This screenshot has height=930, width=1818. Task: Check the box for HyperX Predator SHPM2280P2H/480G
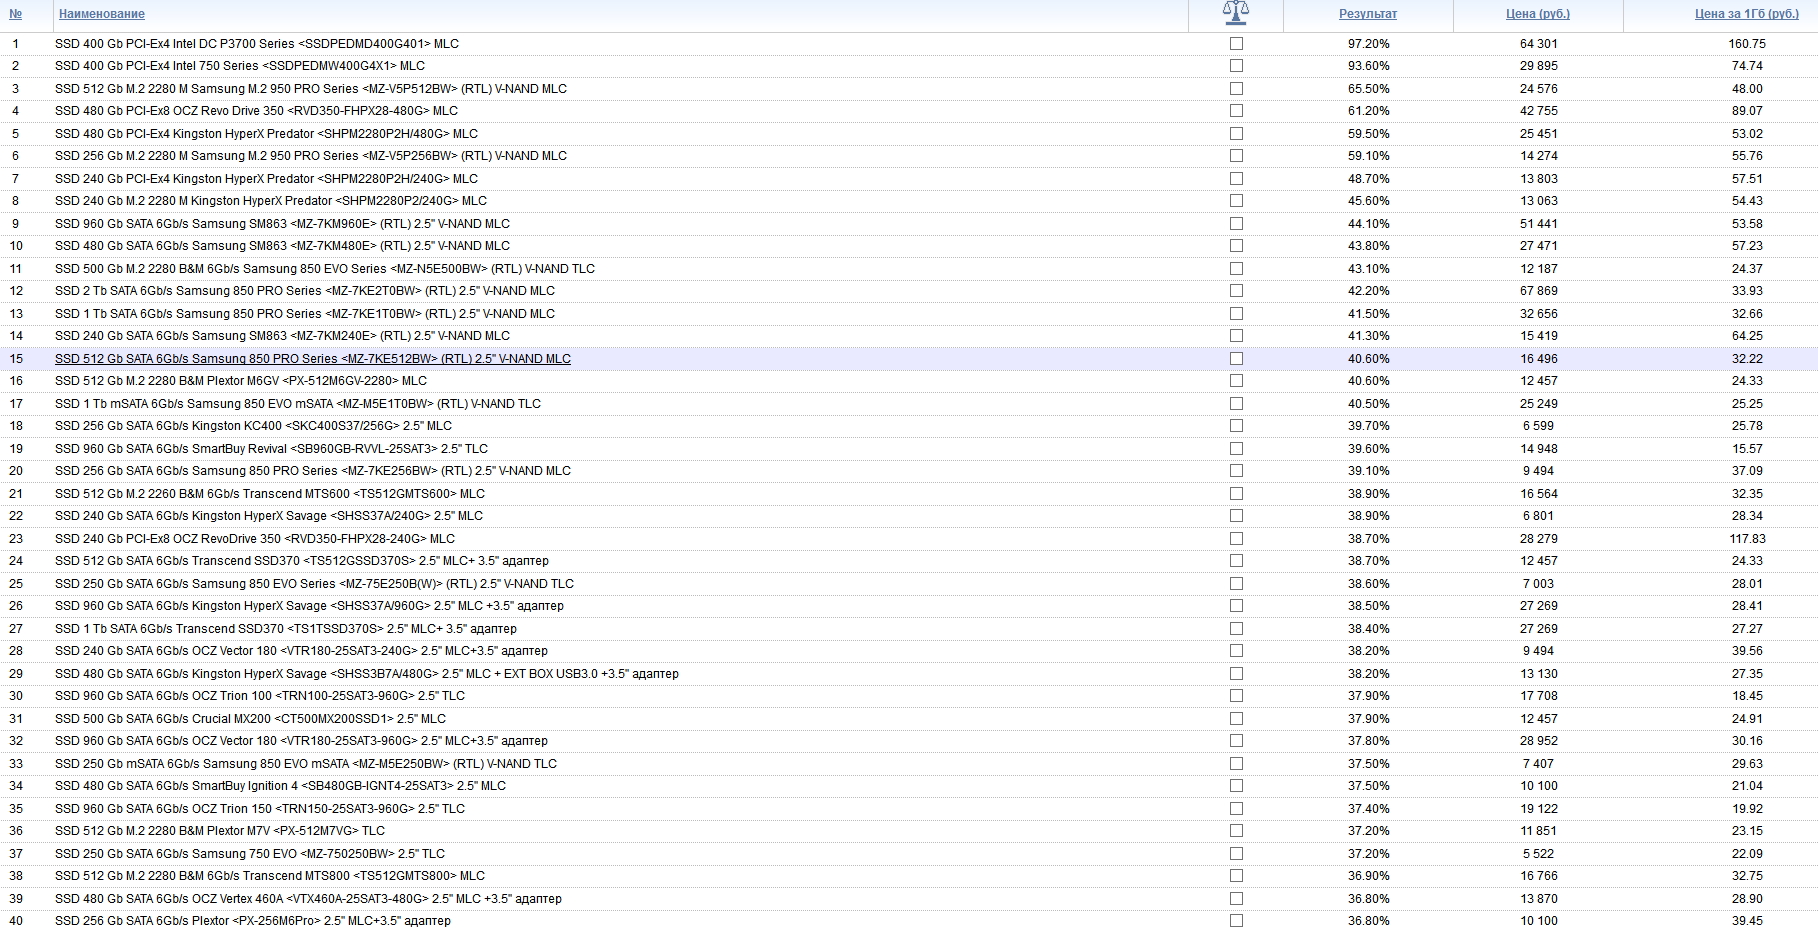point(1236,134)
